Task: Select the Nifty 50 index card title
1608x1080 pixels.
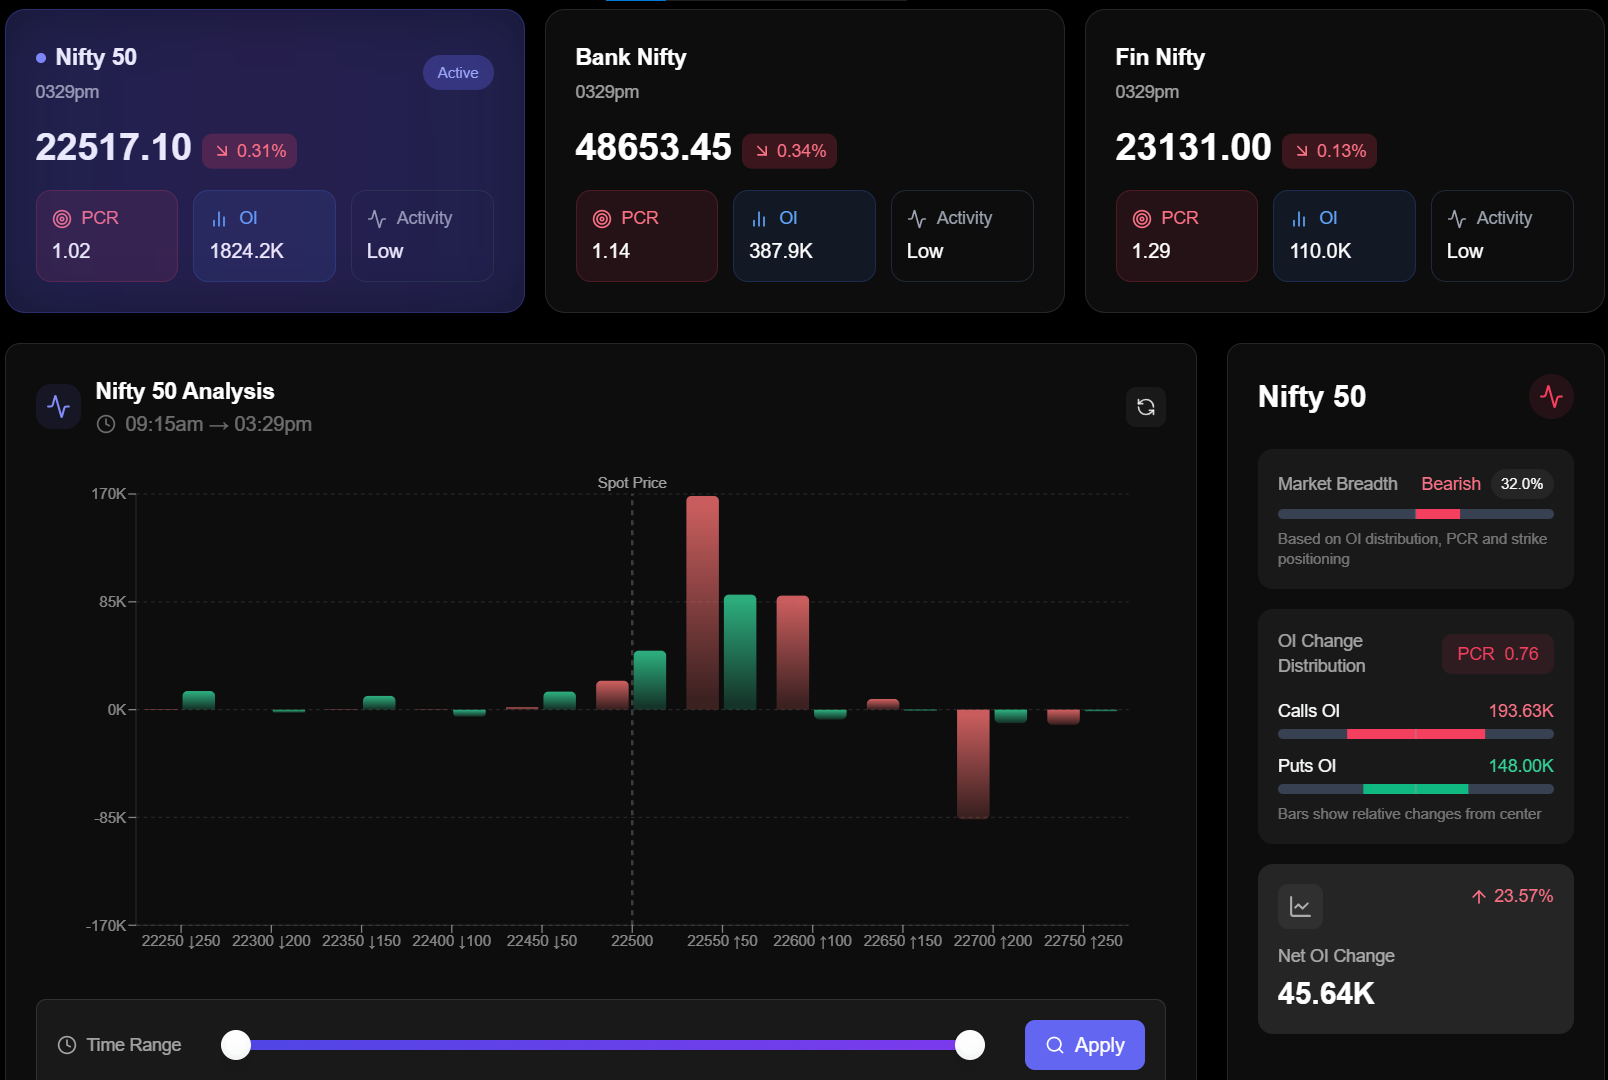Action: [x=96, y=57]
